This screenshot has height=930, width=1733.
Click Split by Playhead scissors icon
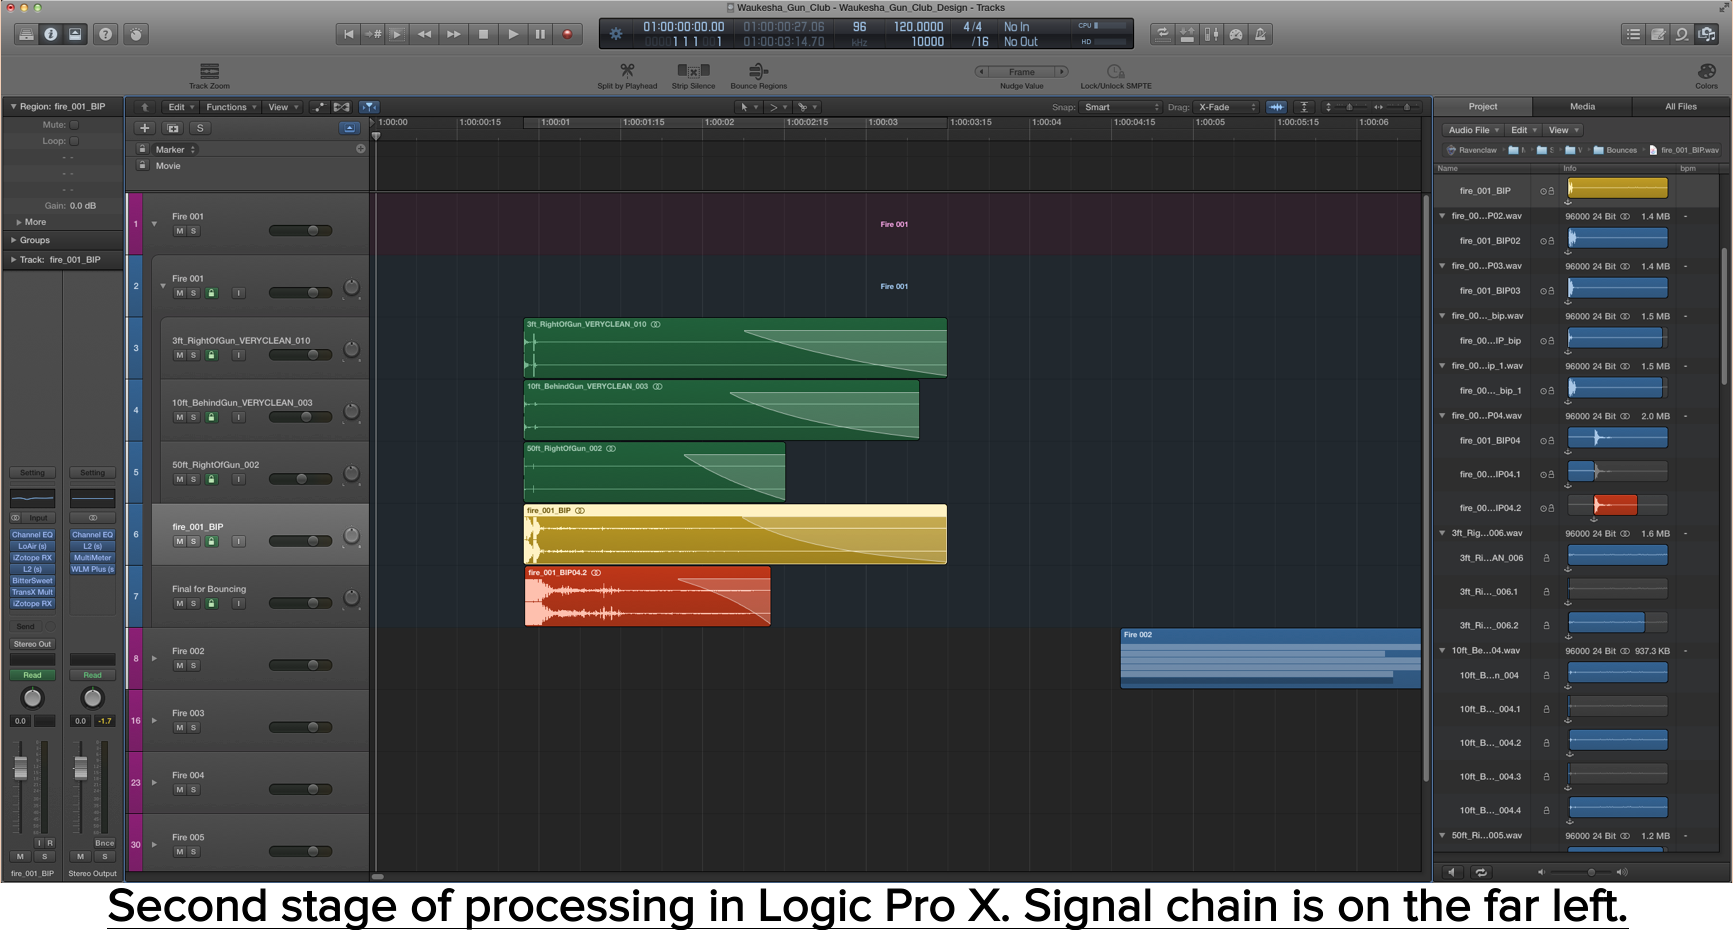(627, 70)
